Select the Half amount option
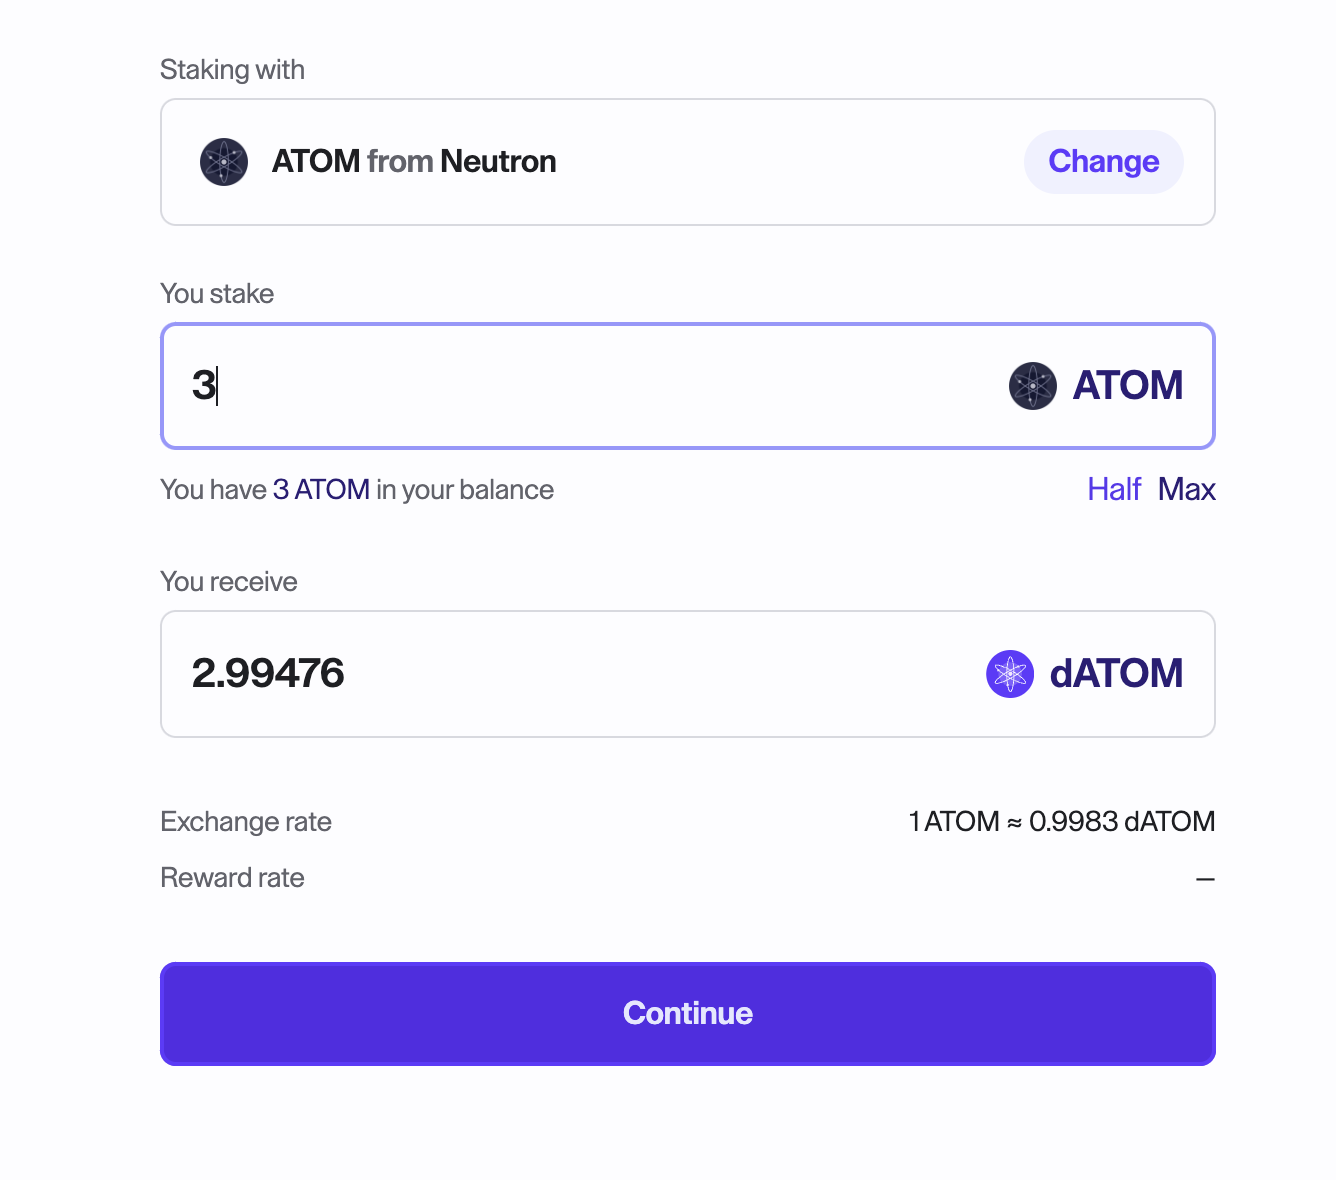 1114,489
